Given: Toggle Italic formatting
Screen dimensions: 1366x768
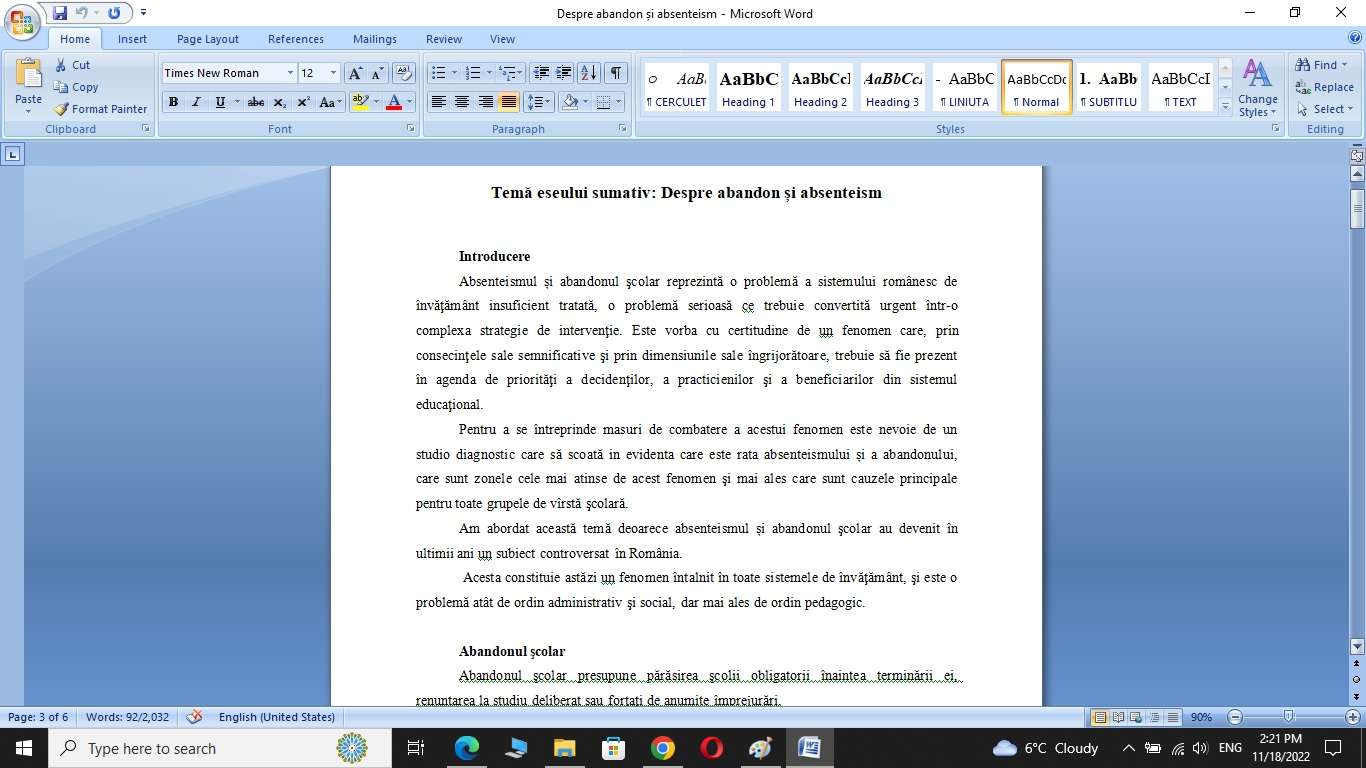Looking at the screenshot, I should (196, 102).
